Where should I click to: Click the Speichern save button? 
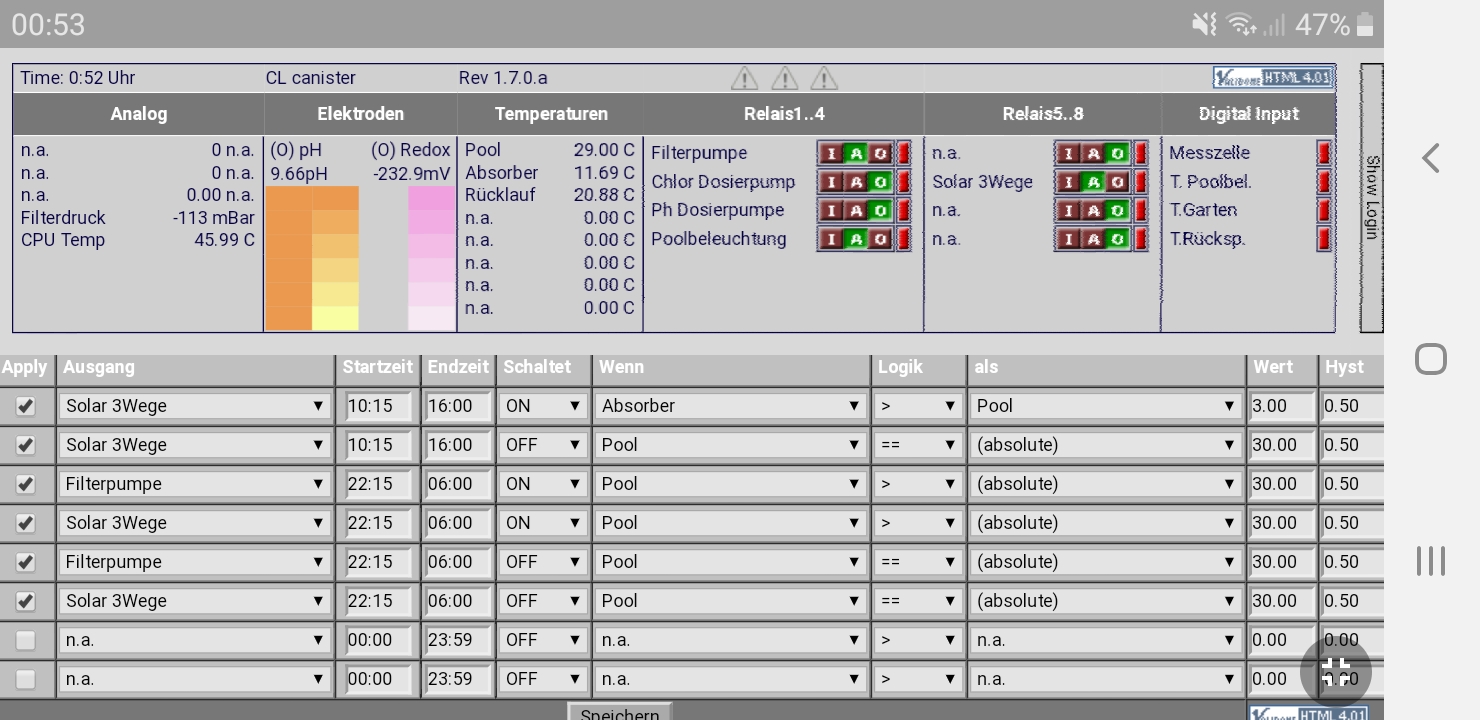coord(620,712)
